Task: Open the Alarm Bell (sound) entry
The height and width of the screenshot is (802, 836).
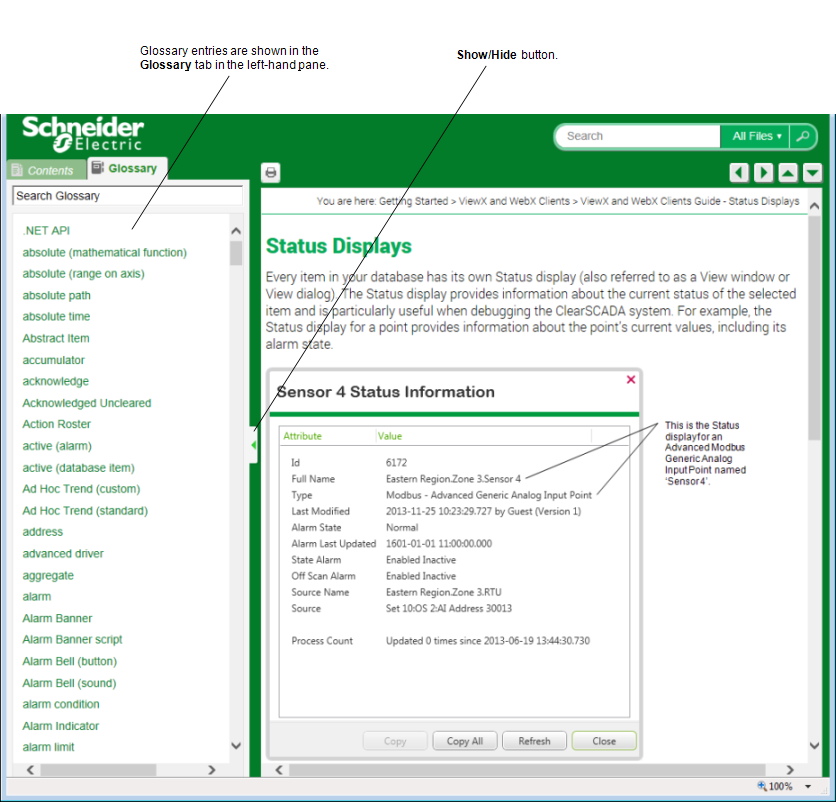Action: [69, 683]
